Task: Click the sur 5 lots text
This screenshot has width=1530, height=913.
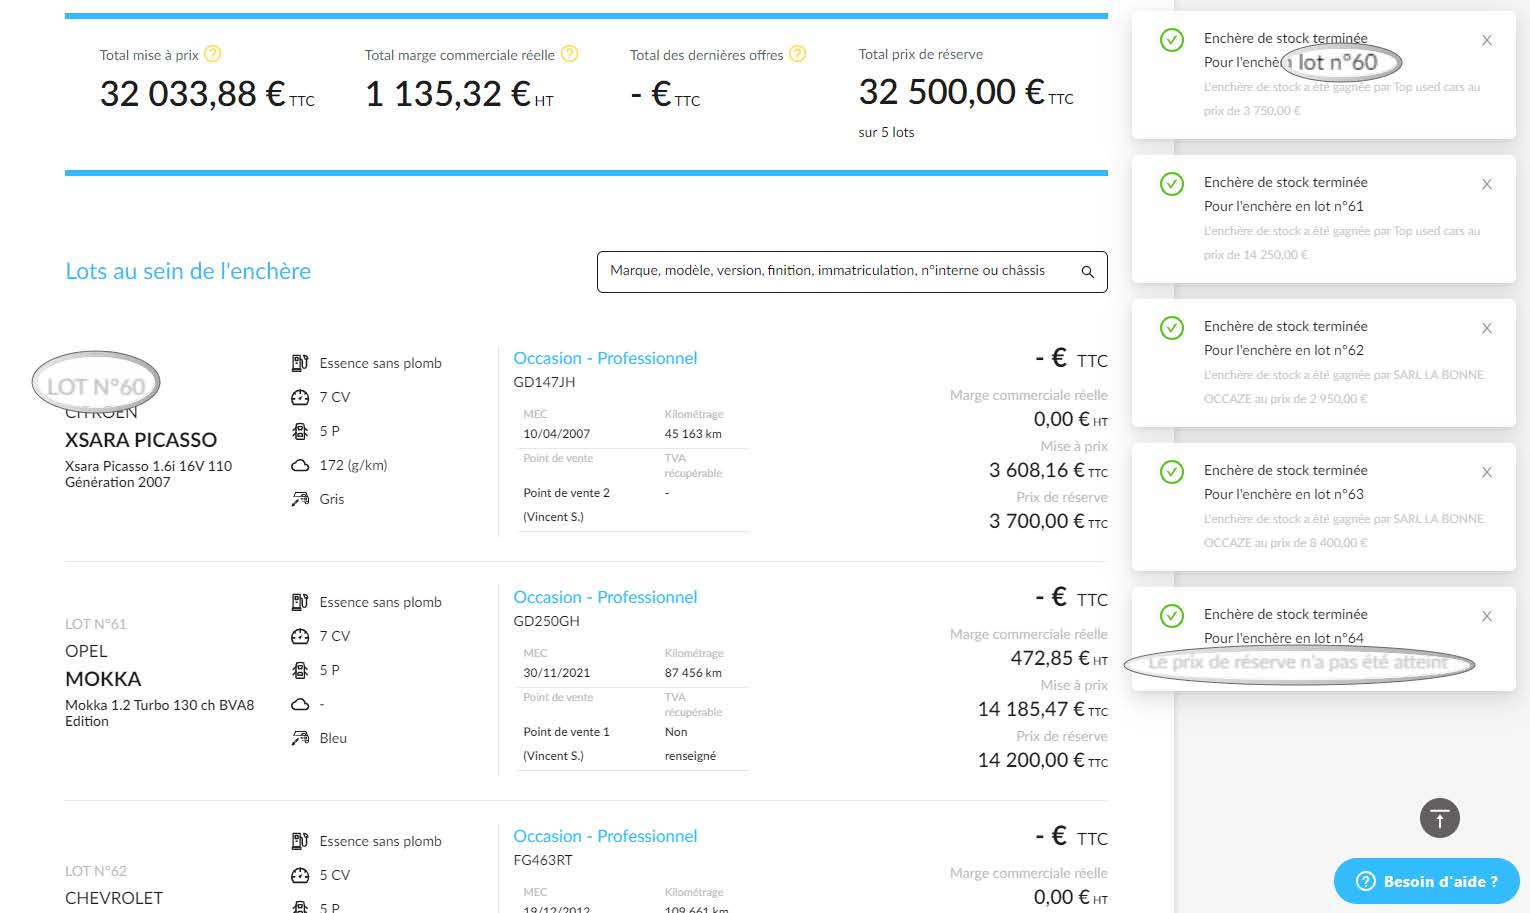Action: pos(886,132)
